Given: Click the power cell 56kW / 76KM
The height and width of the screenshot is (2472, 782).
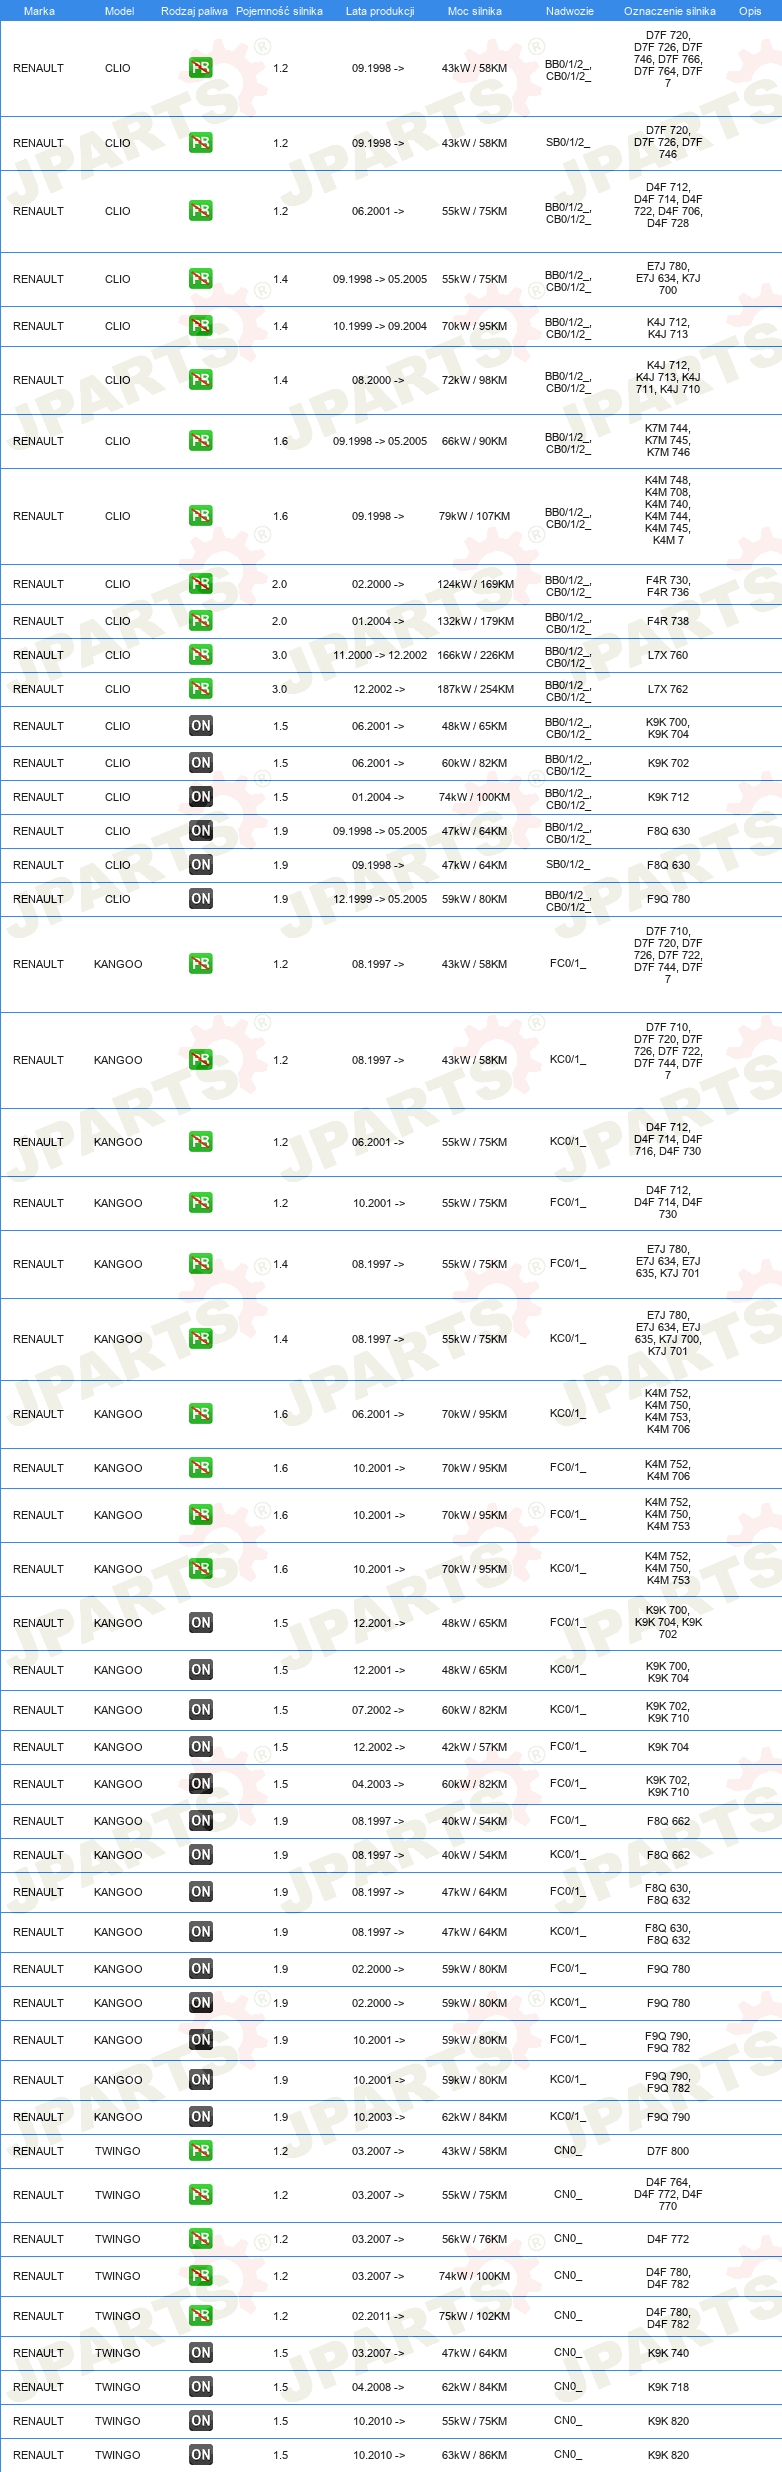Looking at the screenshot, I should pyautogui.click(x=475, y=2239).
